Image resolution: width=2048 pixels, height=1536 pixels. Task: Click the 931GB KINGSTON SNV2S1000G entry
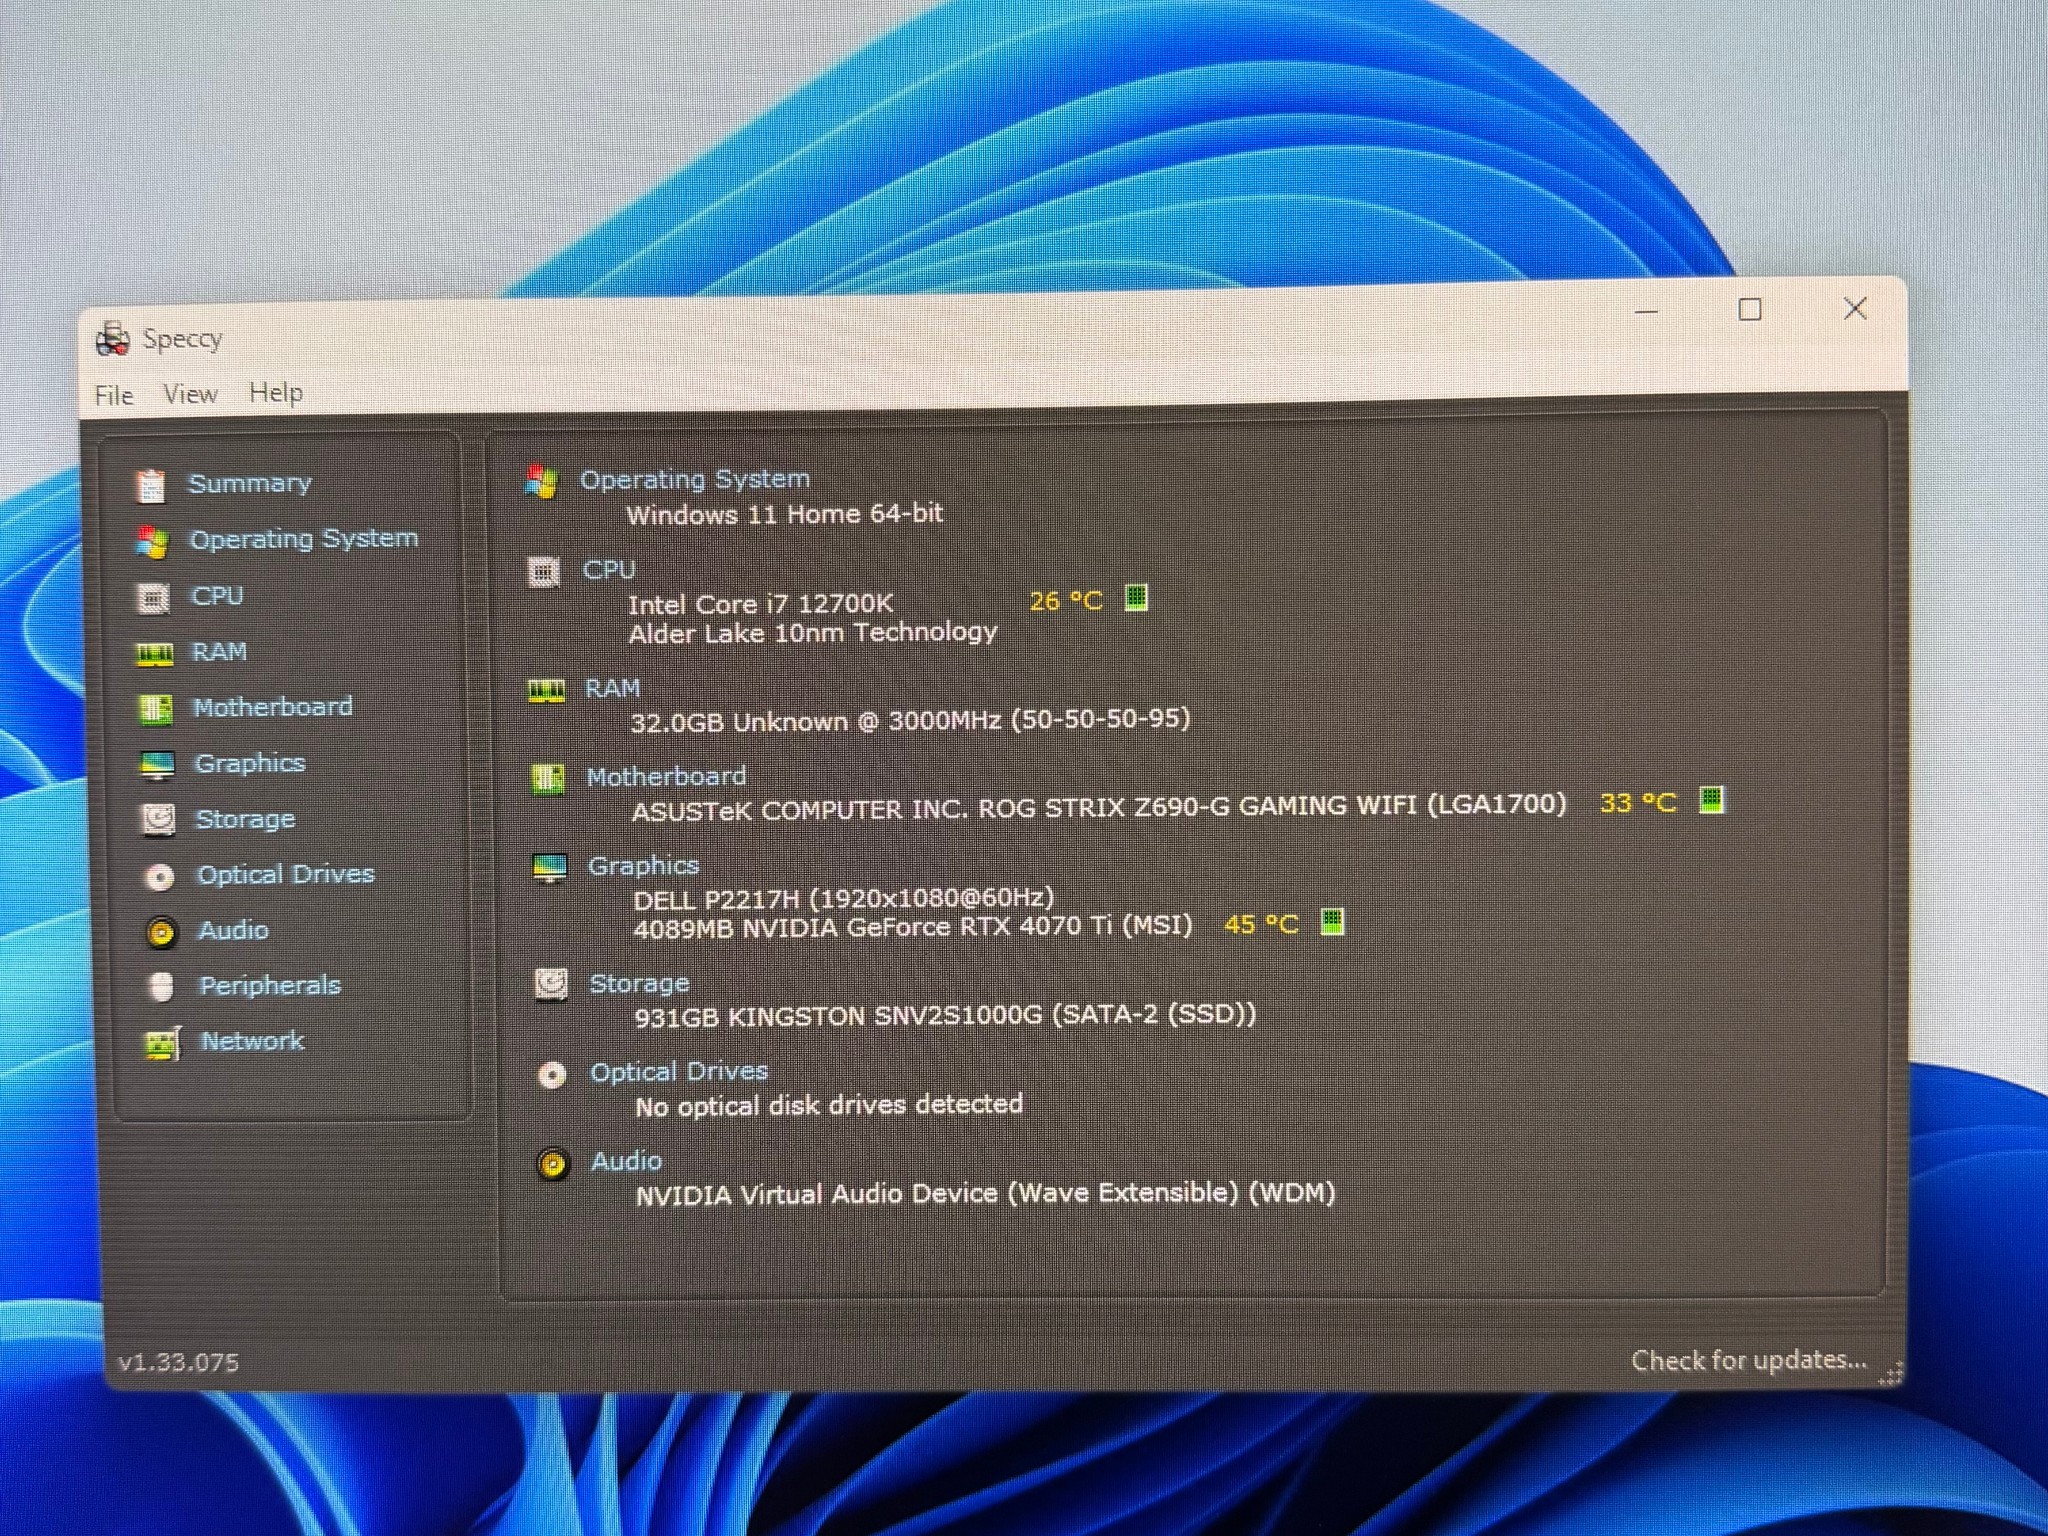946,1016
